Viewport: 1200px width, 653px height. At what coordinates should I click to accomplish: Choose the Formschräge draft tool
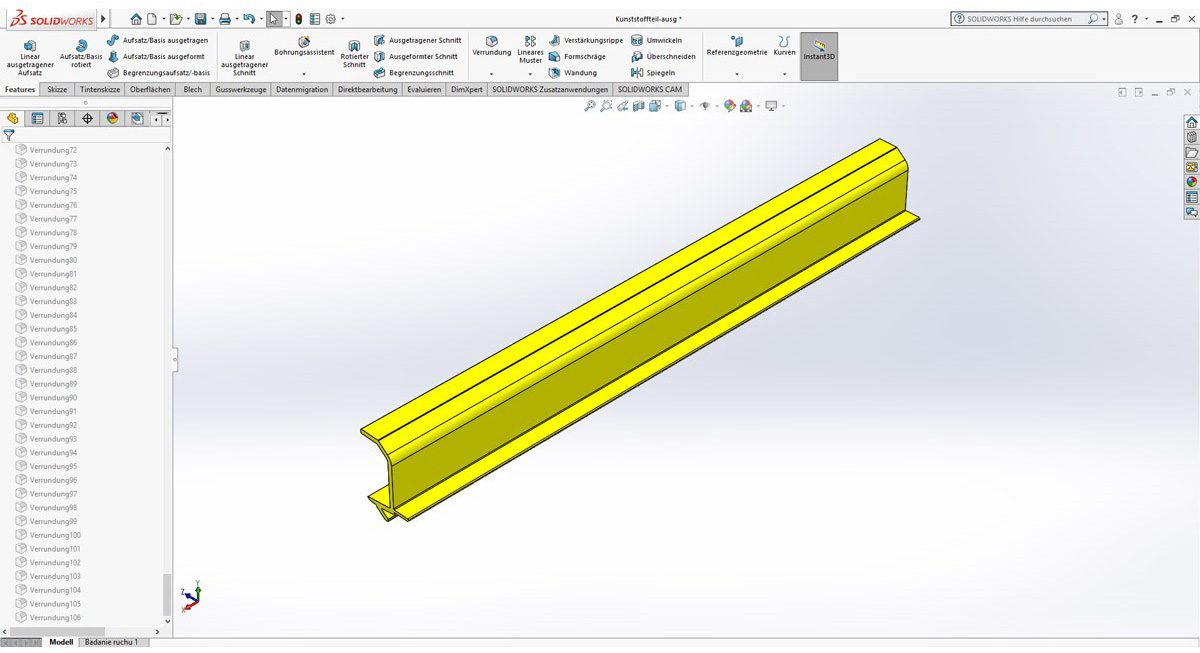(x=577, y=56)
